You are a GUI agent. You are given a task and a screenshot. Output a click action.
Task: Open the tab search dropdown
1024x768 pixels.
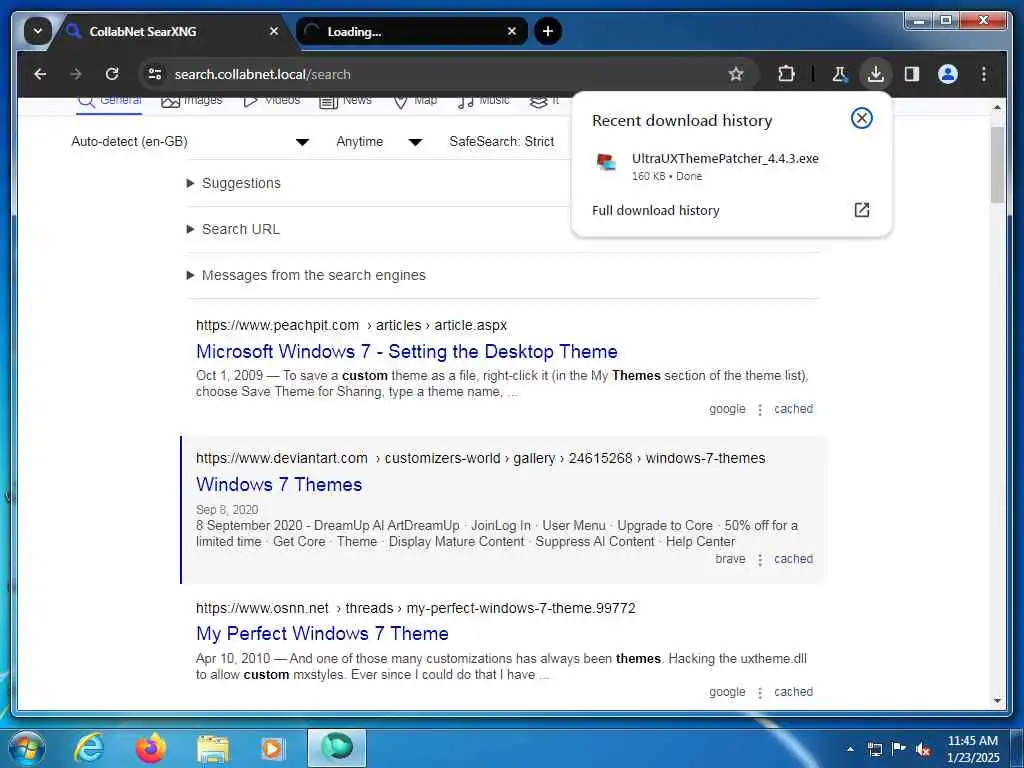(38, 31)
